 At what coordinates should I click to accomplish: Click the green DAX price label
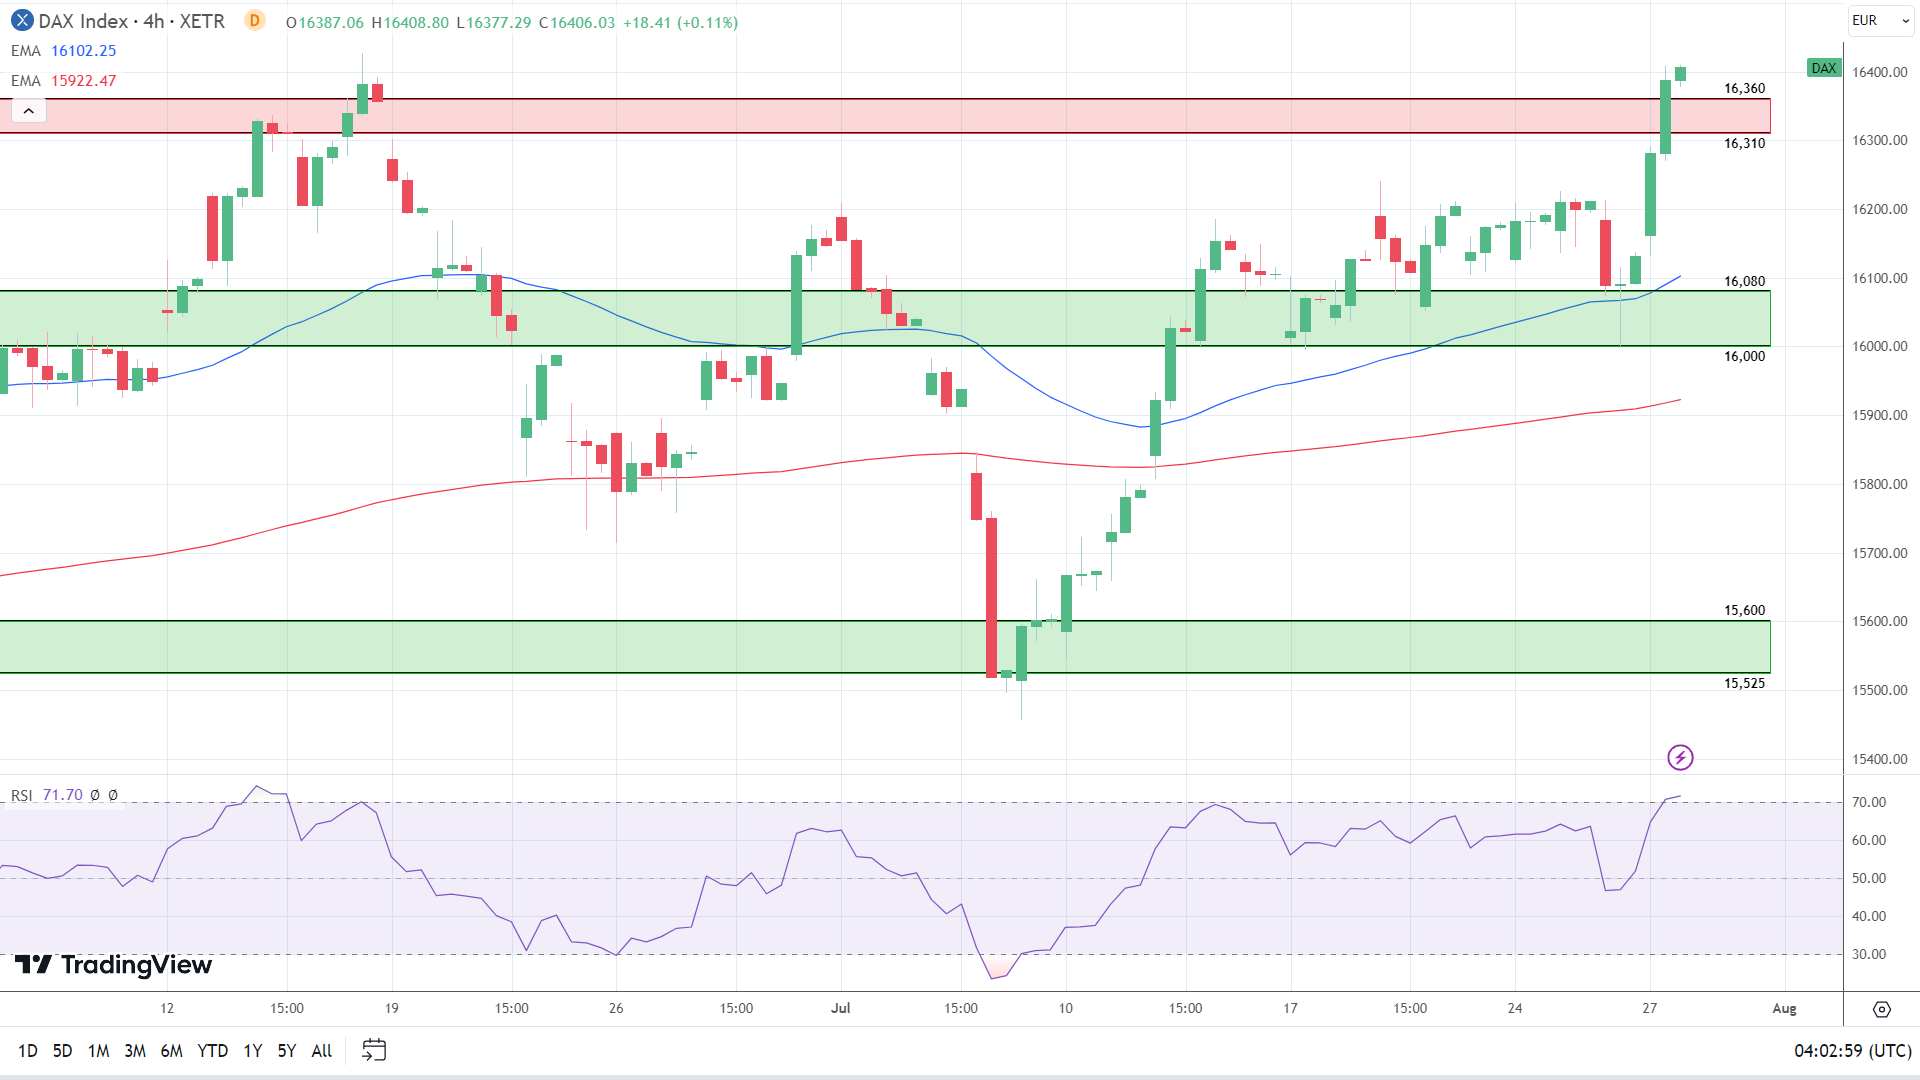coord(1824,68)
